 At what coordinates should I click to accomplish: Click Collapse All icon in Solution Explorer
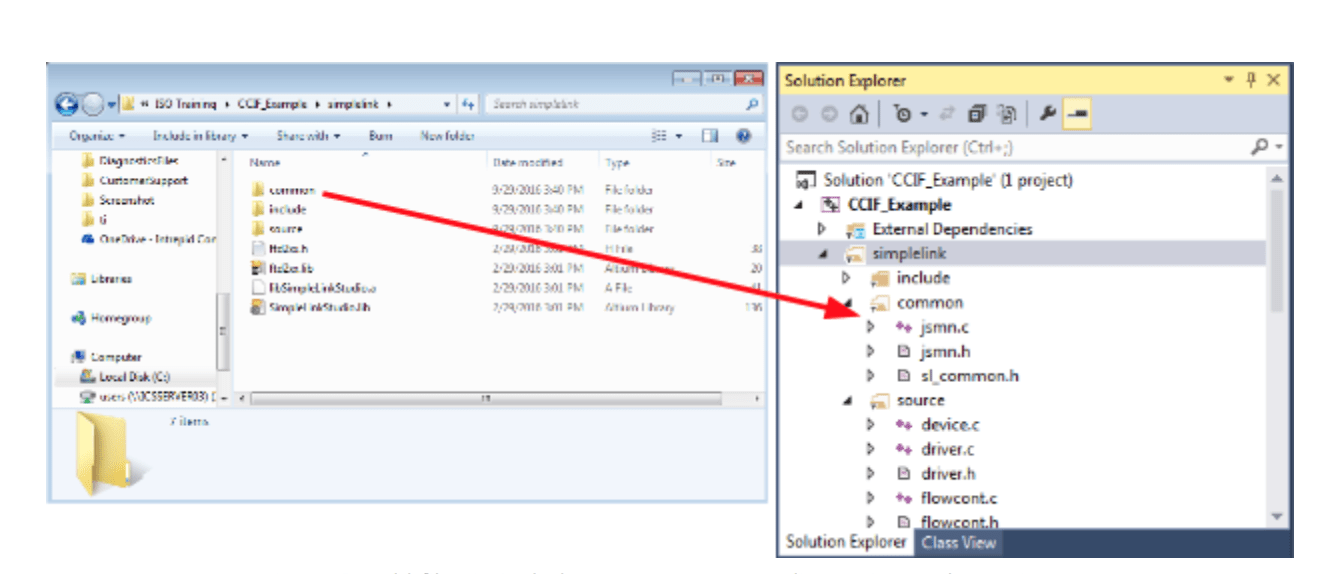[x=977, y=114]
